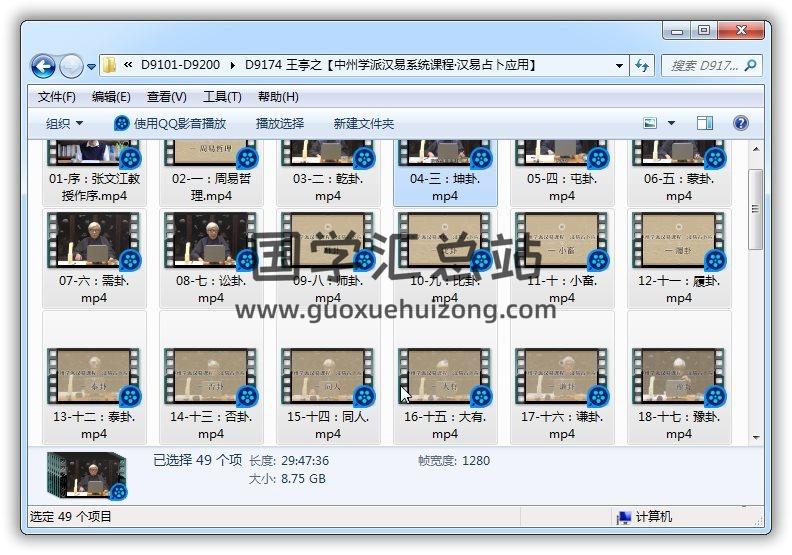Expand the address bar history dropdown
The width and height of the screenshot is (792, 555).
click(x=620, y=66)
